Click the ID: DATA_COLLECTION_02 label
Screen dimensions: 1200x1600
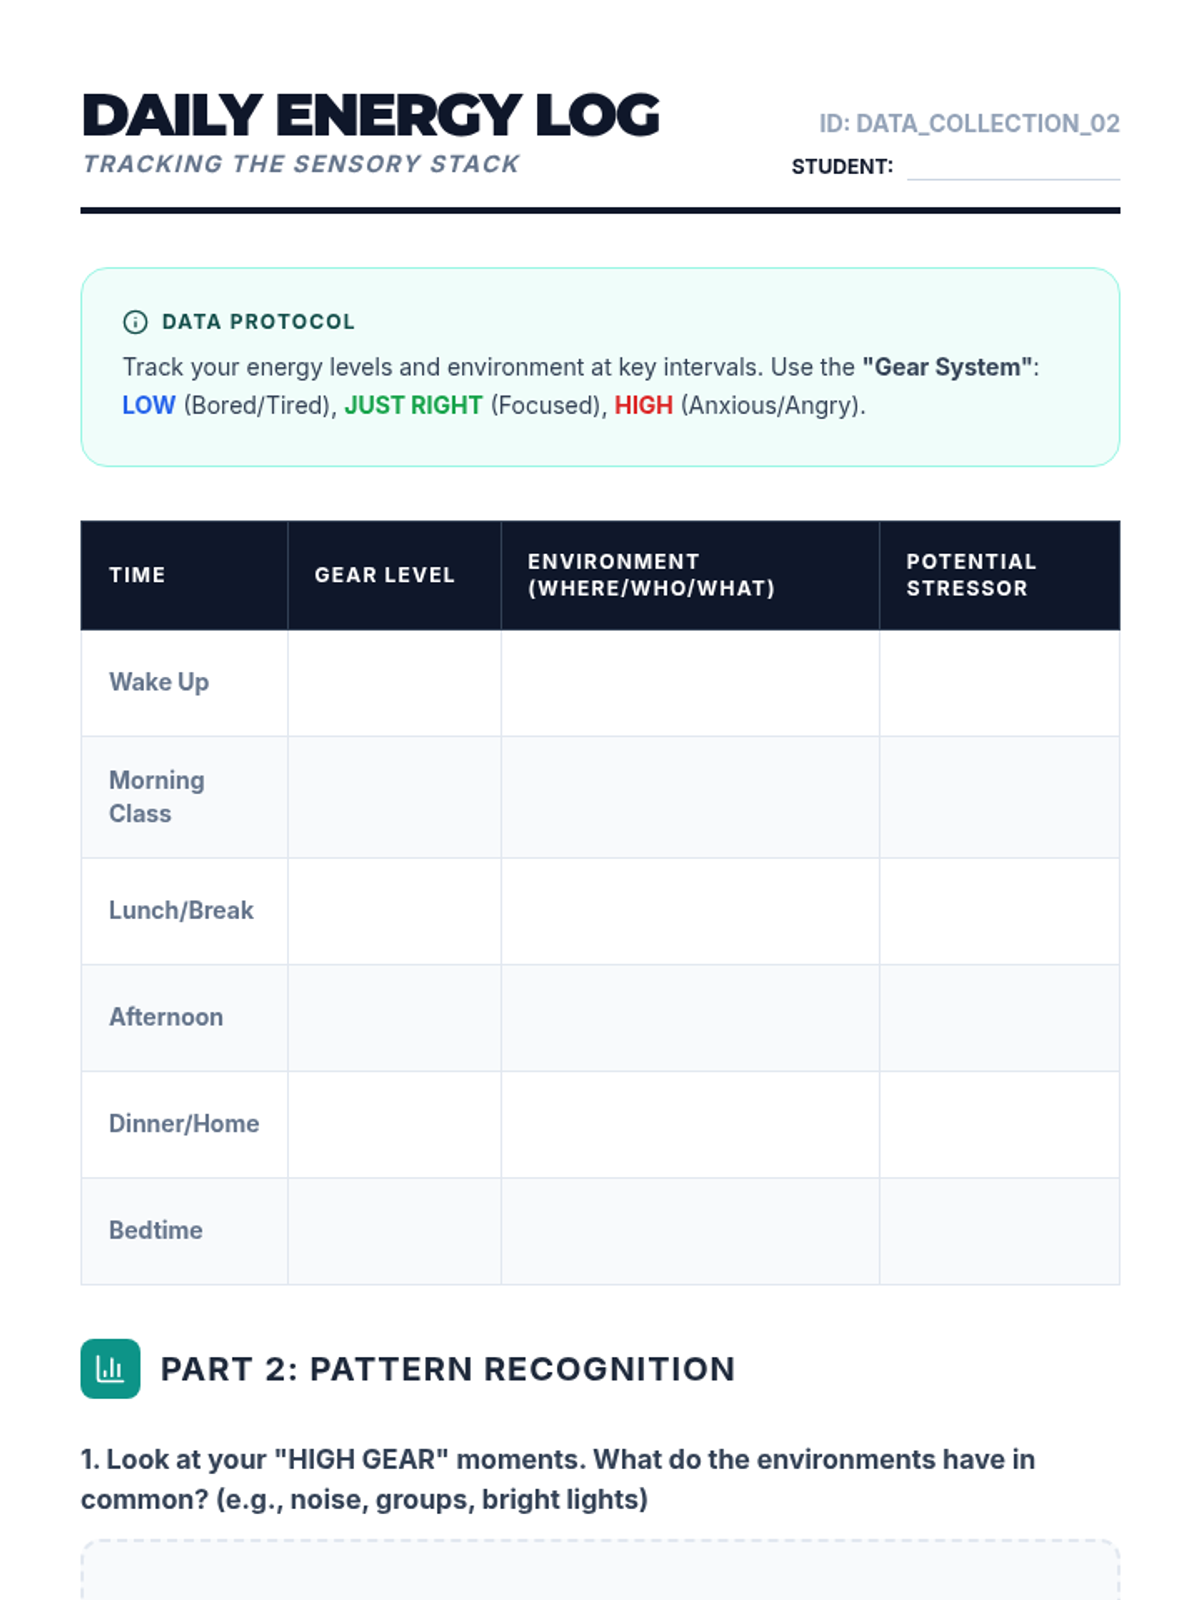969,123
